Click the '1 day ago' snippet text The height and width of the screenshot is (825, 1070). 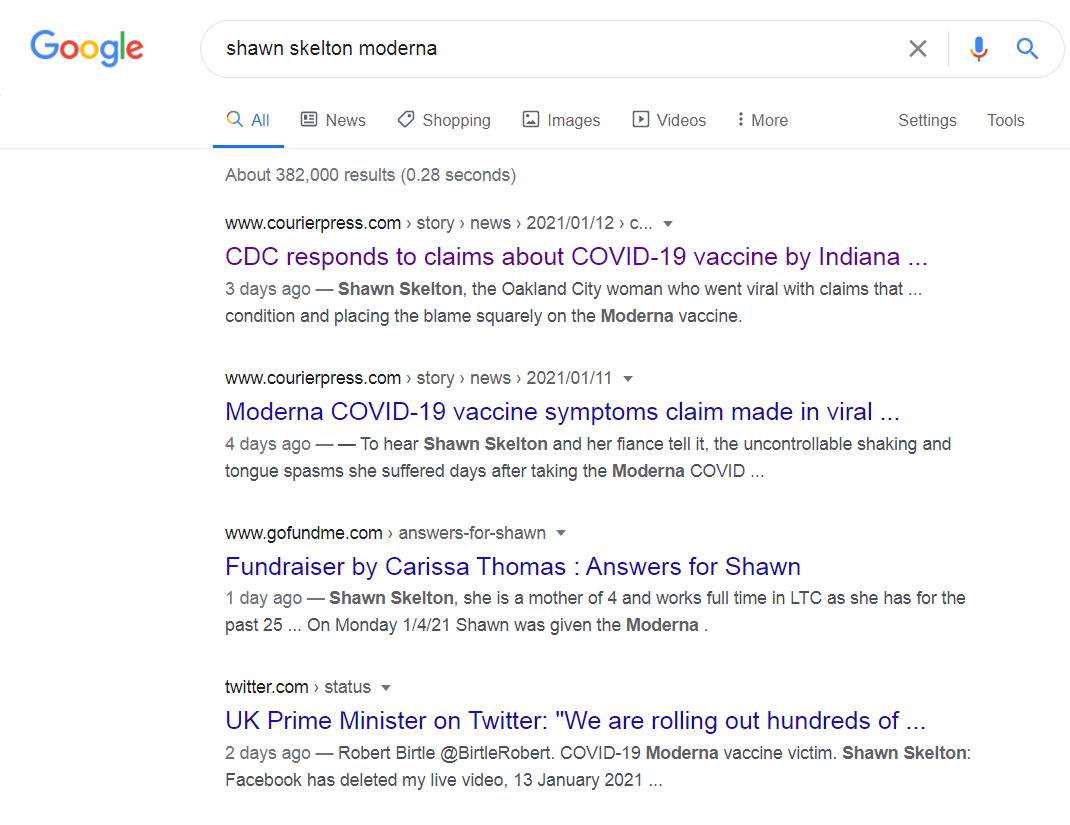point(263,598)
